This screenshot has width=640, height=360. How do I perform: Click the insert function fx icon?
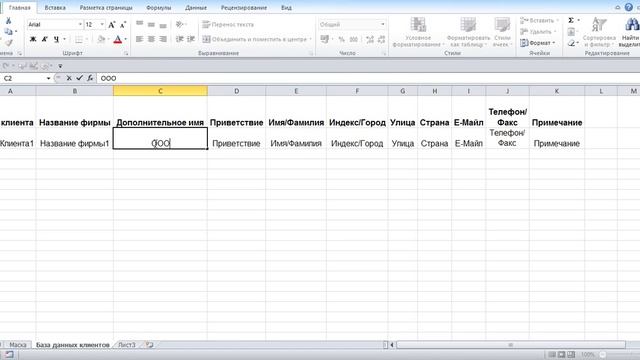coord(90,78)
